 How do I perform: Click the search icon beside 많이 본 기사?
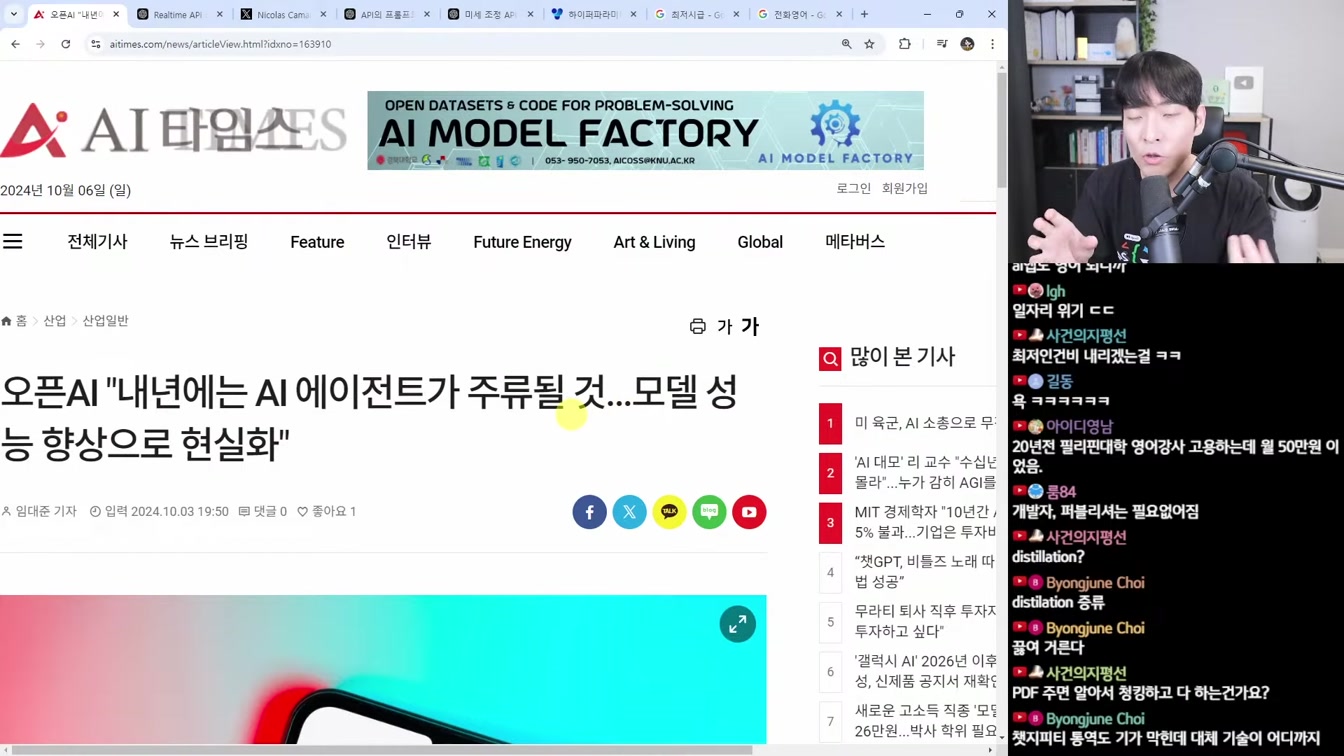[830, 359]
